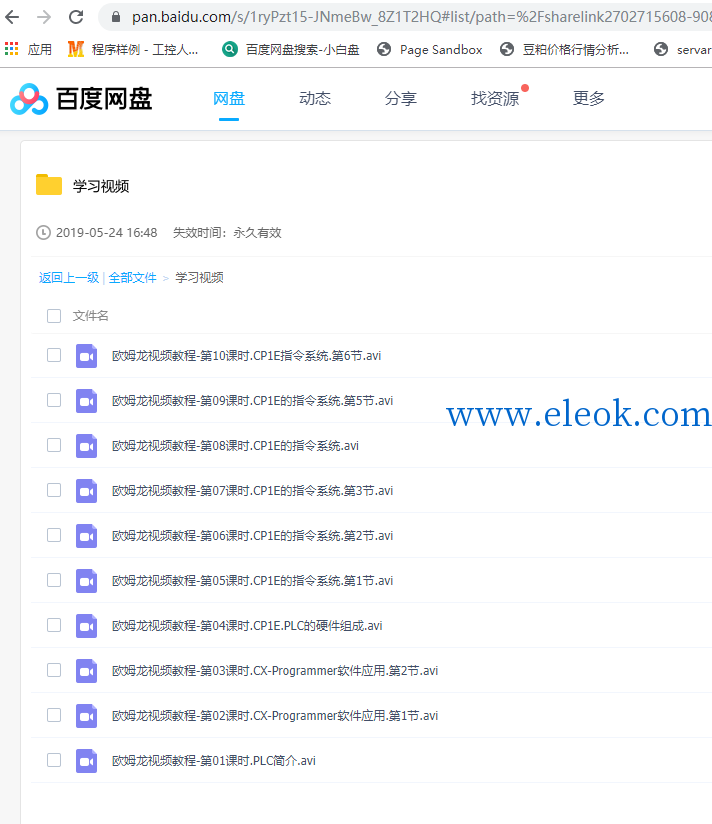Click 返回上一级 link
This screenshot has width=712, height=824.
pos(69,277)
